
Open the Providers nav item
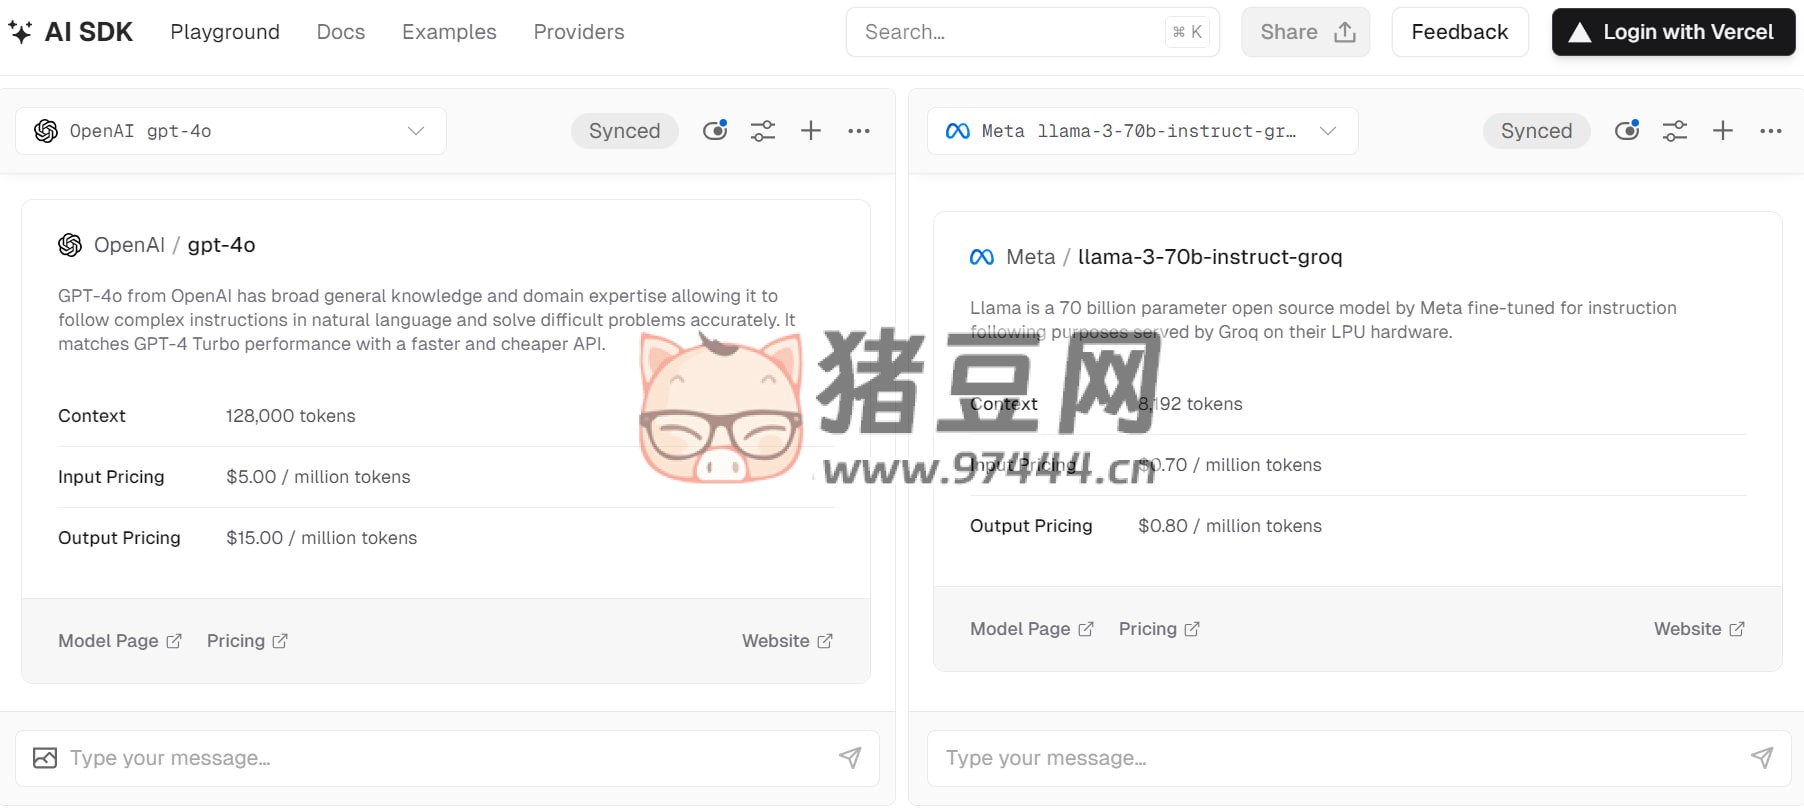click(x=579, y=32)
